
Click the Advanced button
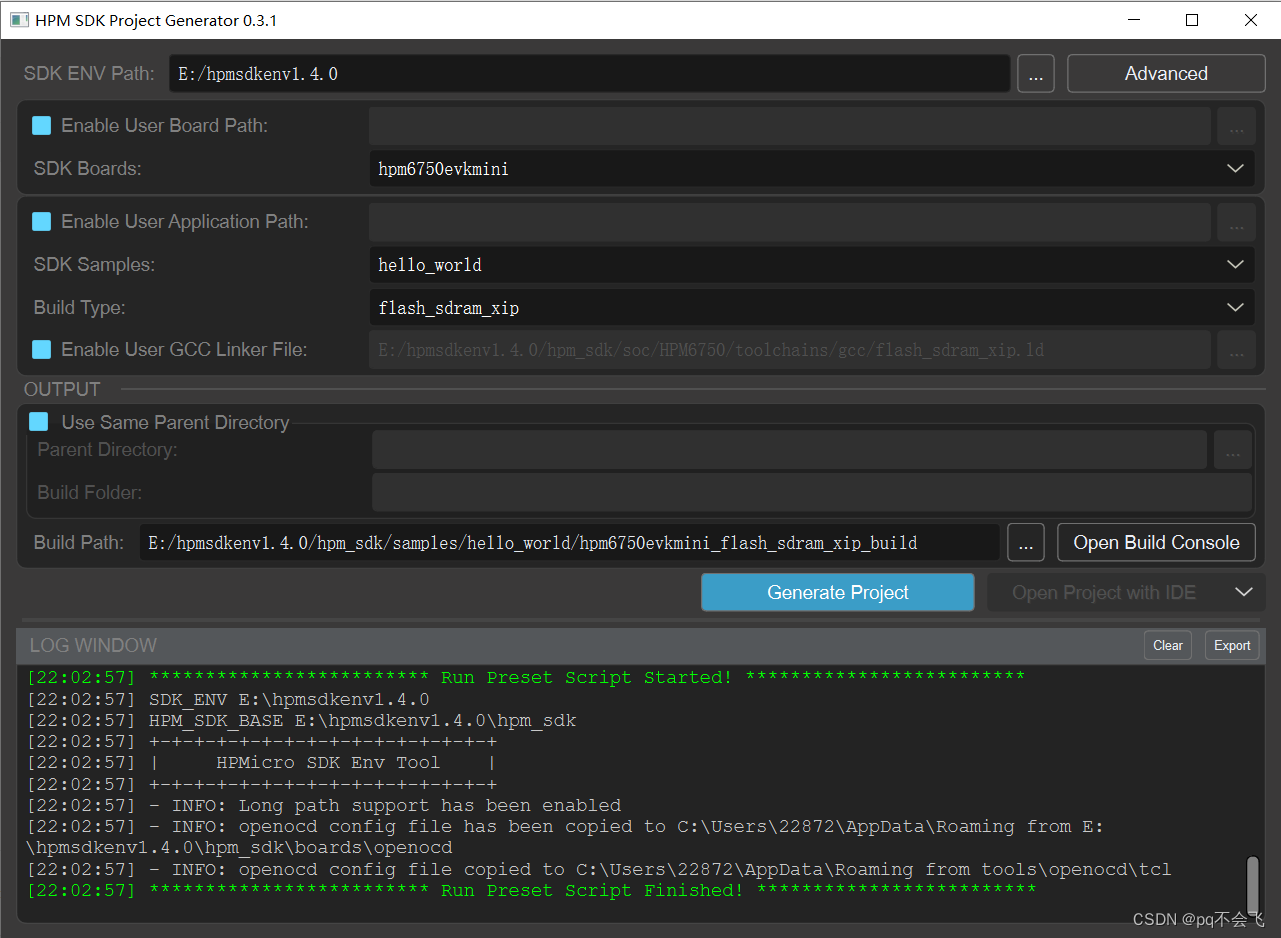click(x=1166, y=73)
